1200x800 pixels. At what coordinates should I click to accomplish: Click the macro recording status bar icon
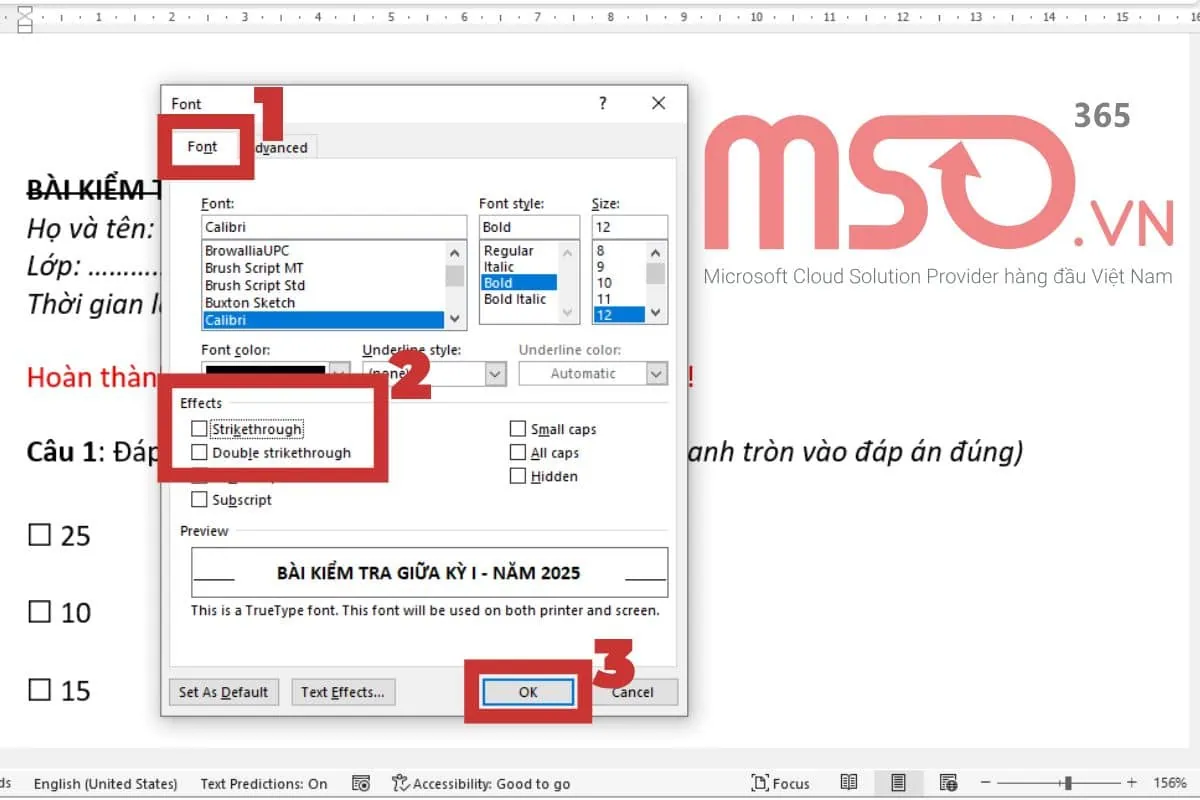click(x=362, y=784)
